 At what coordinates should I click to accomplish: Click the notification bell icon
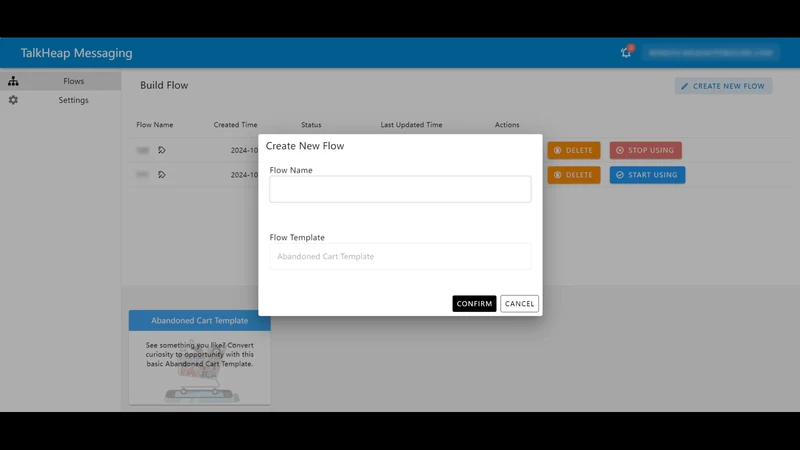point(626,52)
